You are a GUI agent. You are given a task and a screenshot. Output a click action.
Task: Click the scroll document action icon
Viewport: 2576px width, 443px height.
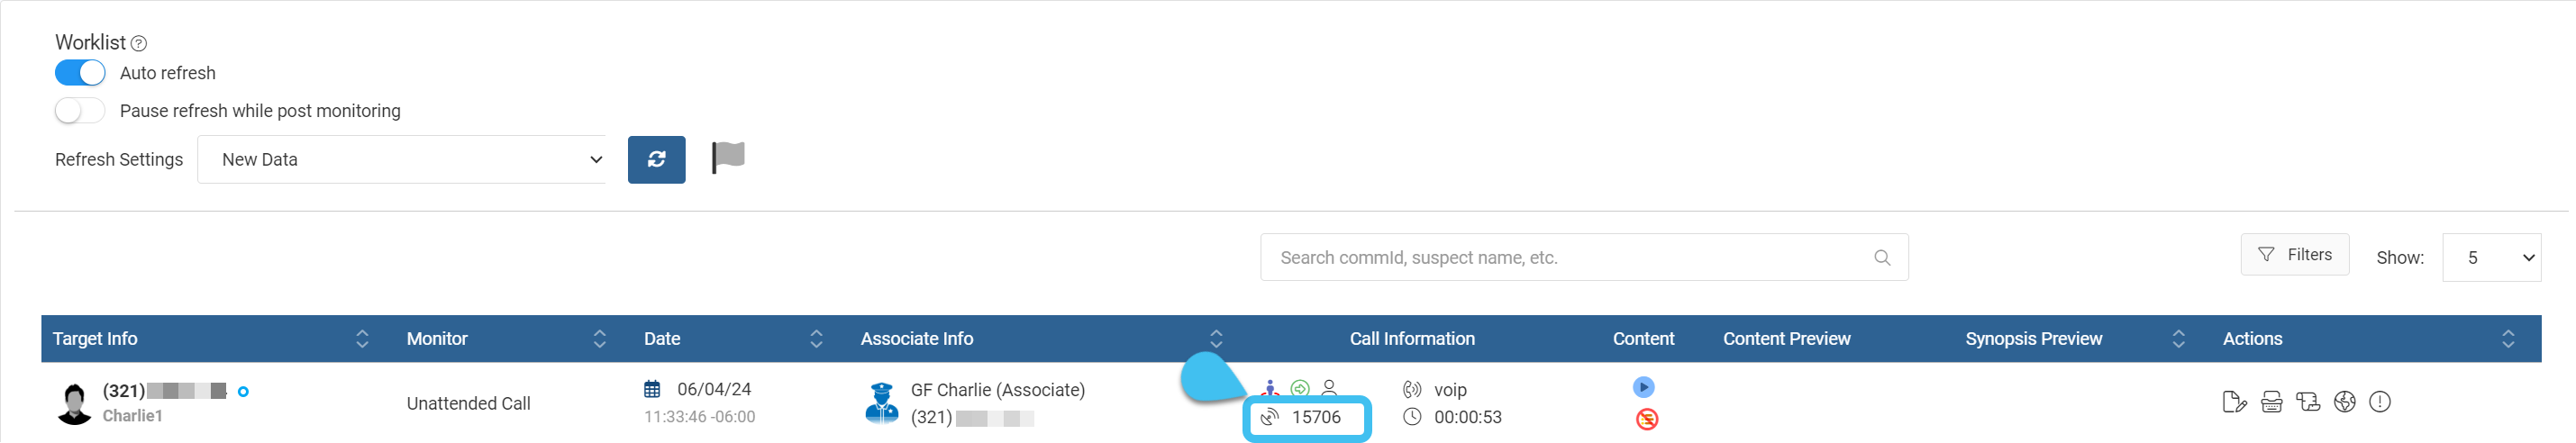(2308, 402)
